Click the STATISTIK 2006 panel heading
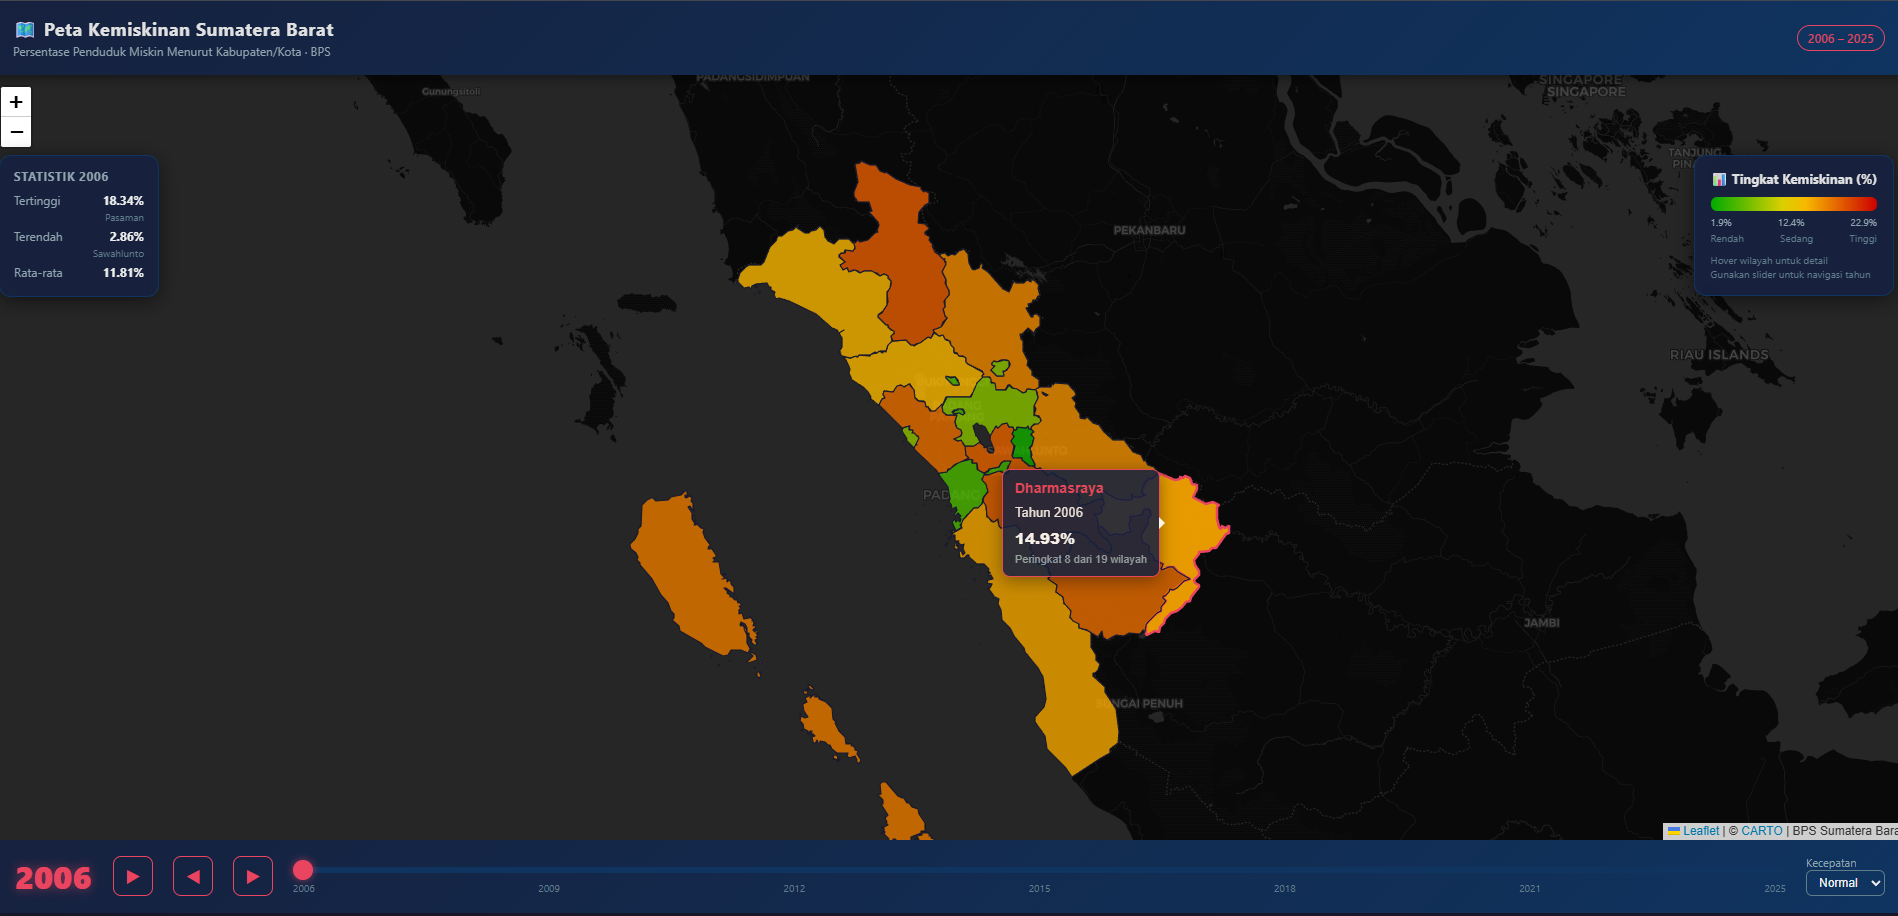Image resolution: width=1898 pixels, height=916 pixels. coord(61,177)
